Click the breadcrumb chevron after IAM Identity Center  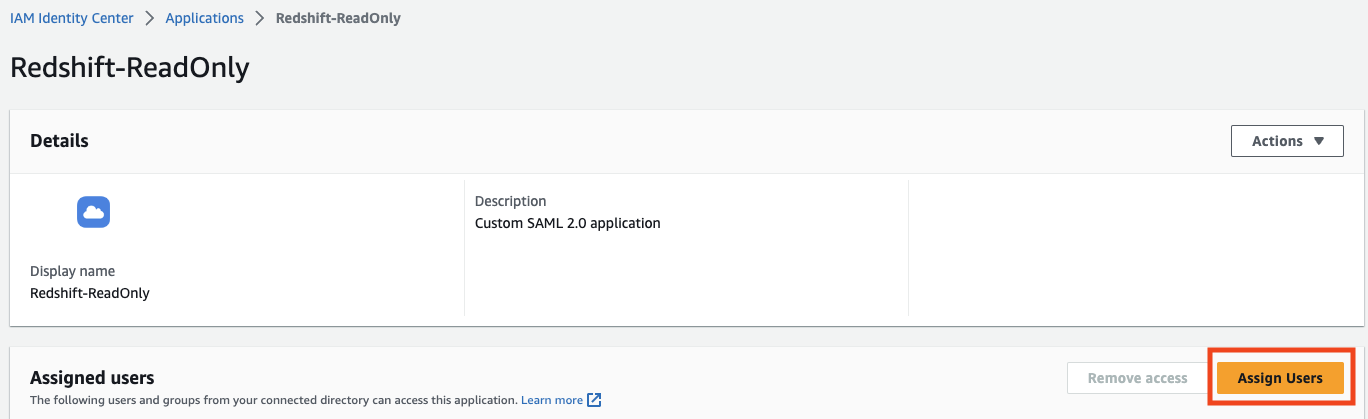149,18
